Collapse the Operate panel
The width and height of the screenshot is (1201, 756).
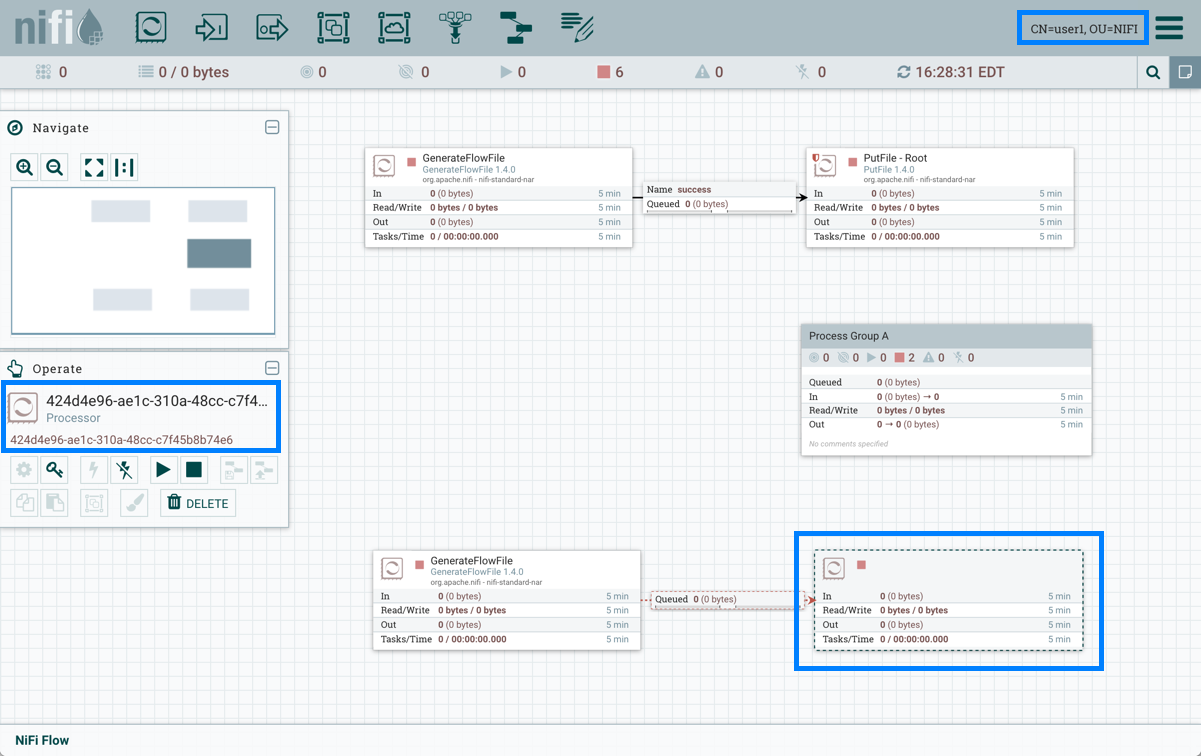pos(271,368)
